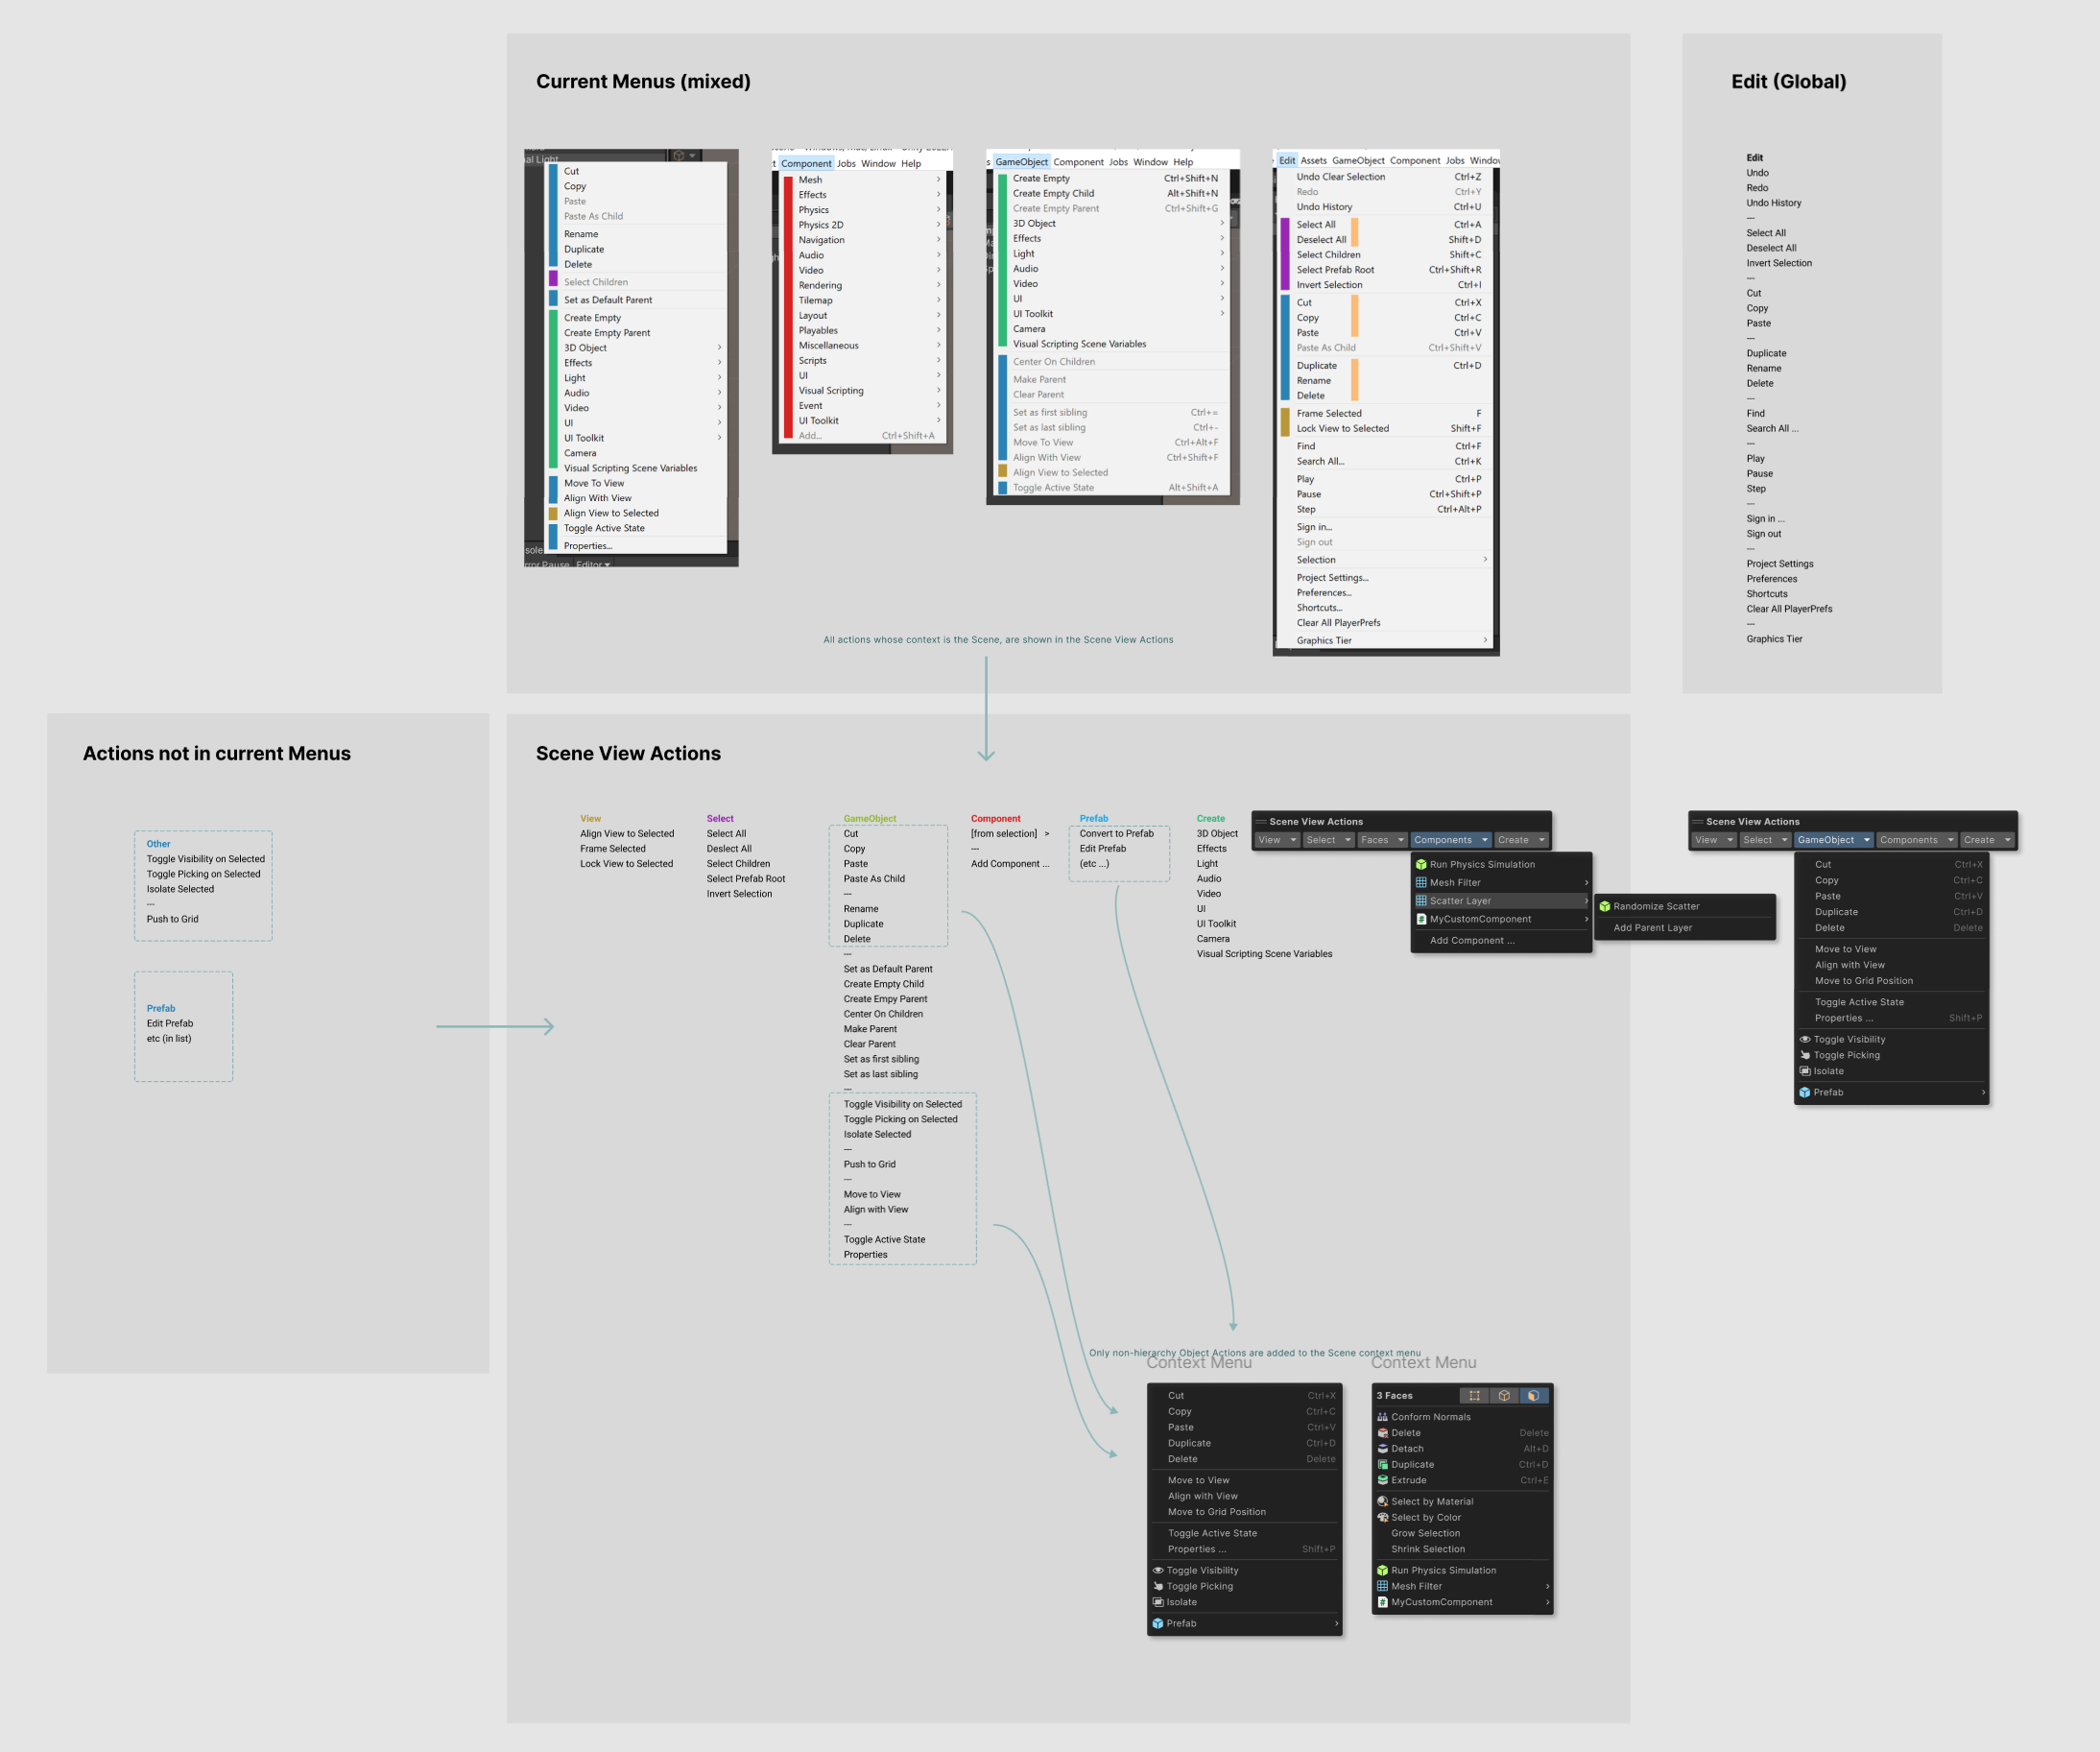The width and height of the screenshot is (2100, 1752).
Task: Click the Extrude icon
Action: [1382, 1480]
